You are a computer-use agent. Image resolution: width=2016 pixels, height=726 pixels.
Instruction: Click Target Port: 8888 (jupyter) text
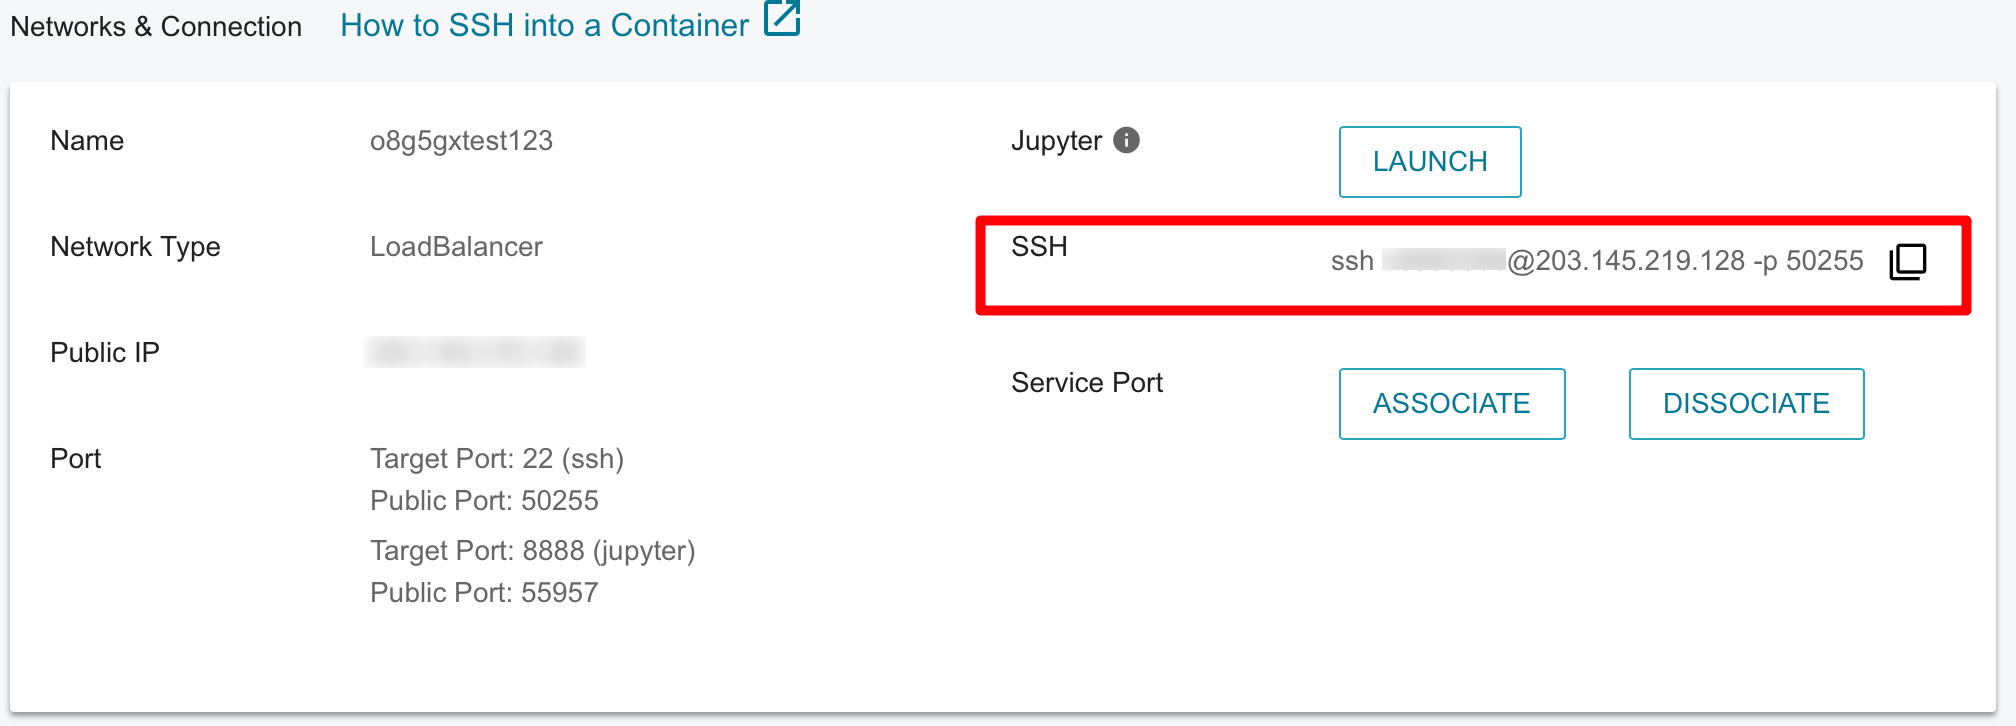[532, 551]
